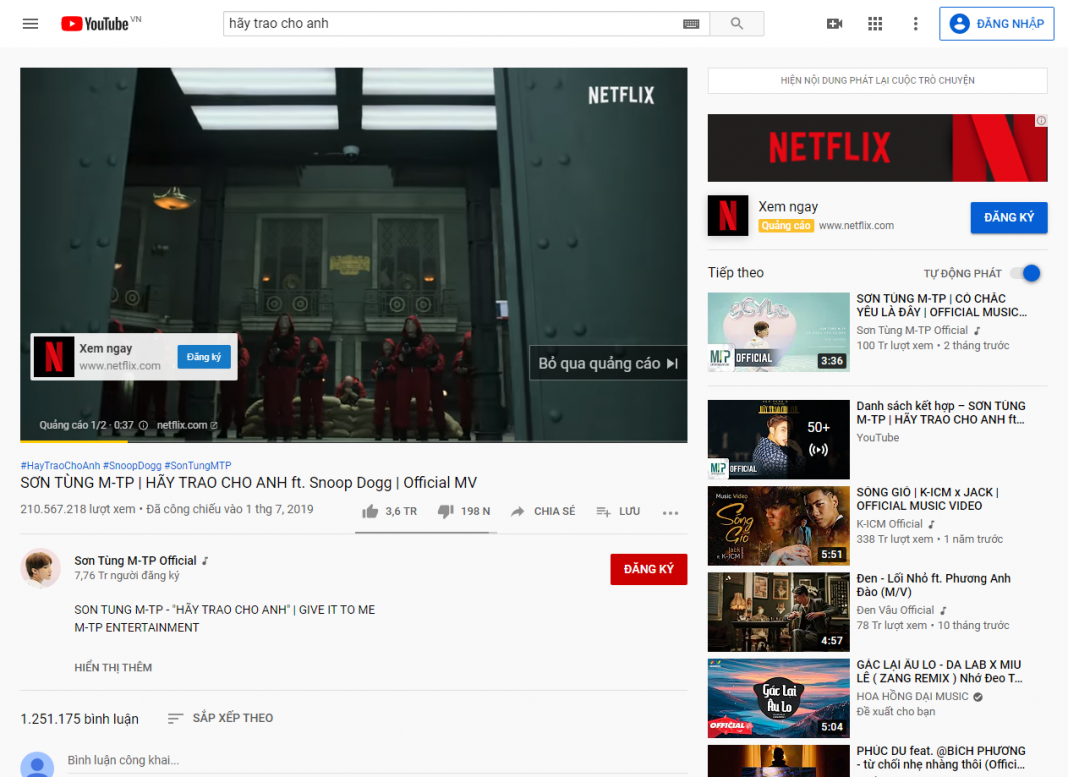The width and height of the screenshot is (1068, 777).
Task: Open the three-dot settings menu in header
Action: coord(915,24)
